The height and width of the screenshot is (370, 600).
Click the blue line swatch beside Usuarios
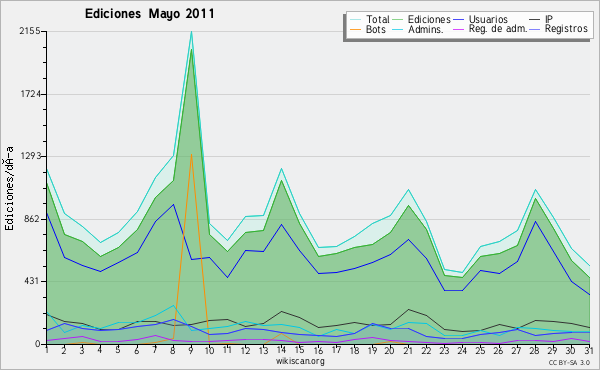[458, 20]
